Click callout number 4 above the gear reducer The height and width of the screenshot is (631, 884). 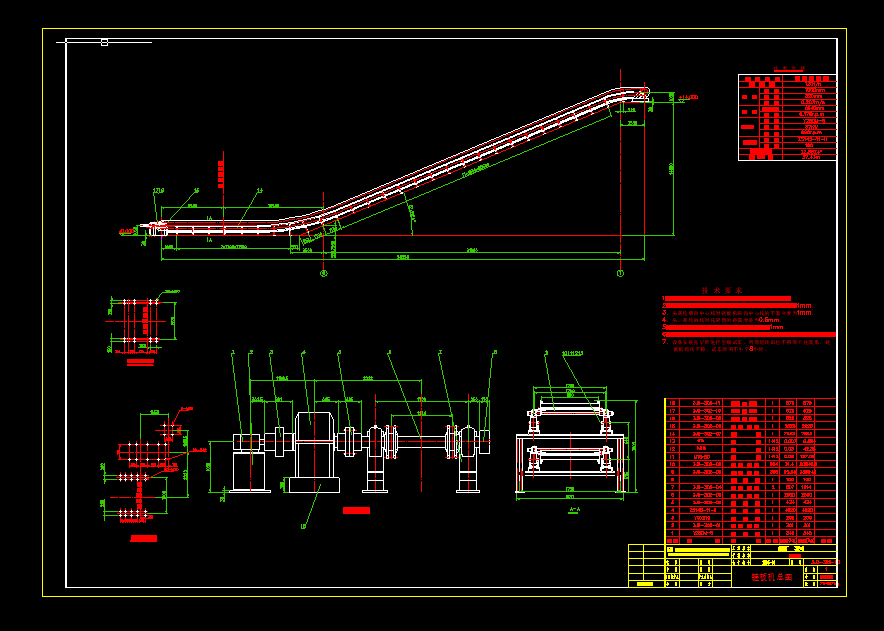(303, 352)
